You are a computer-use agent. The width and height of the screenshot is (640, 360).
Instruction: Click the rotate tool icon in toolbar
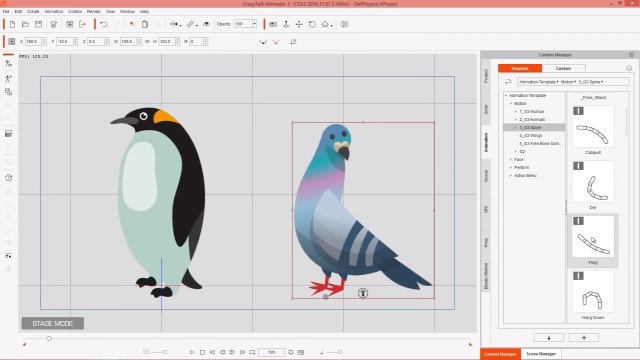tap(312, 24)
